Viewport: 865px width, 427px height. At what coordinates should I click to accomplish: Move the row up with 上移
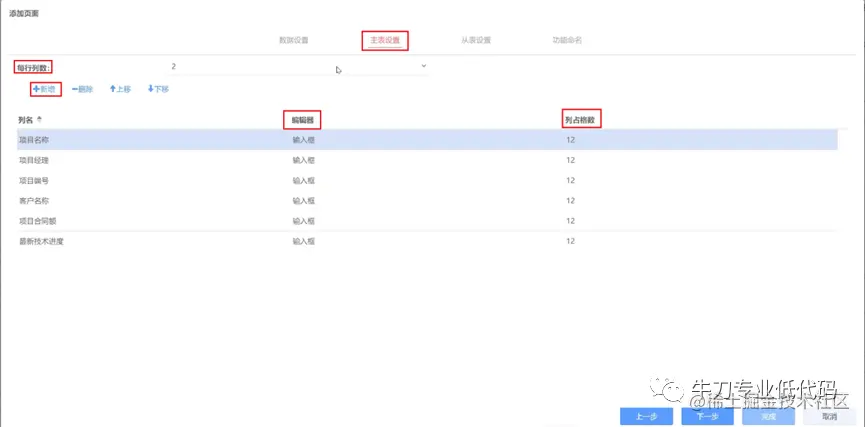[x=120, y=89]
